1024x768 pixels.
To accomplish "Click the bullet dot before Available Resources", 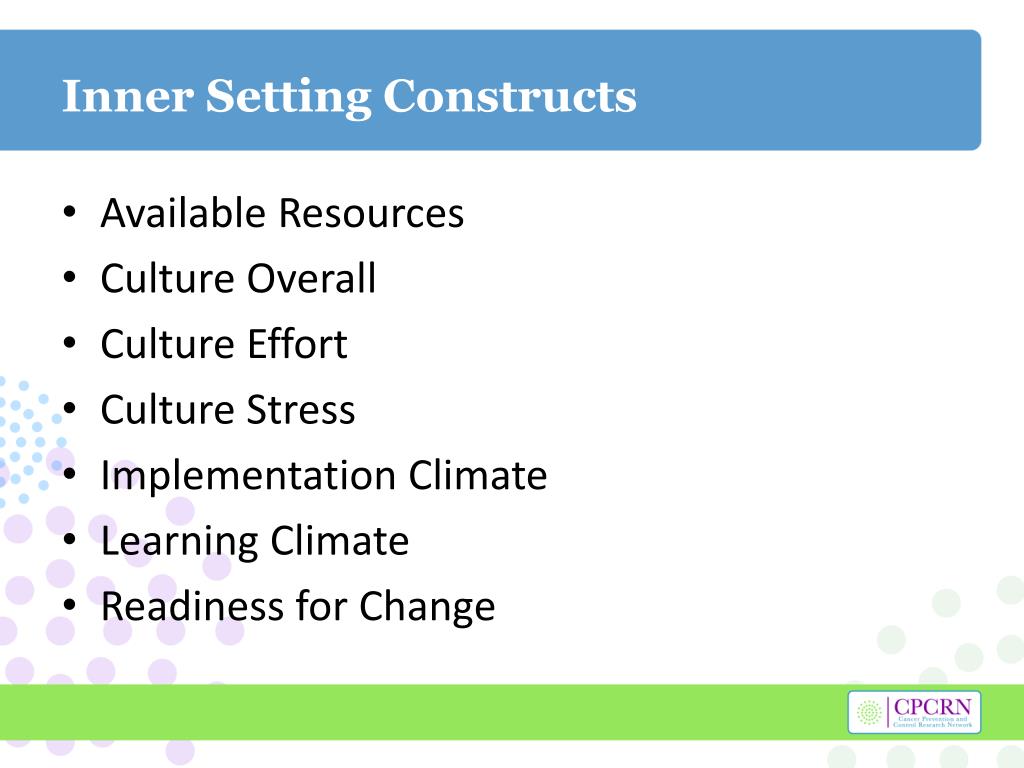I will point(70,212).
